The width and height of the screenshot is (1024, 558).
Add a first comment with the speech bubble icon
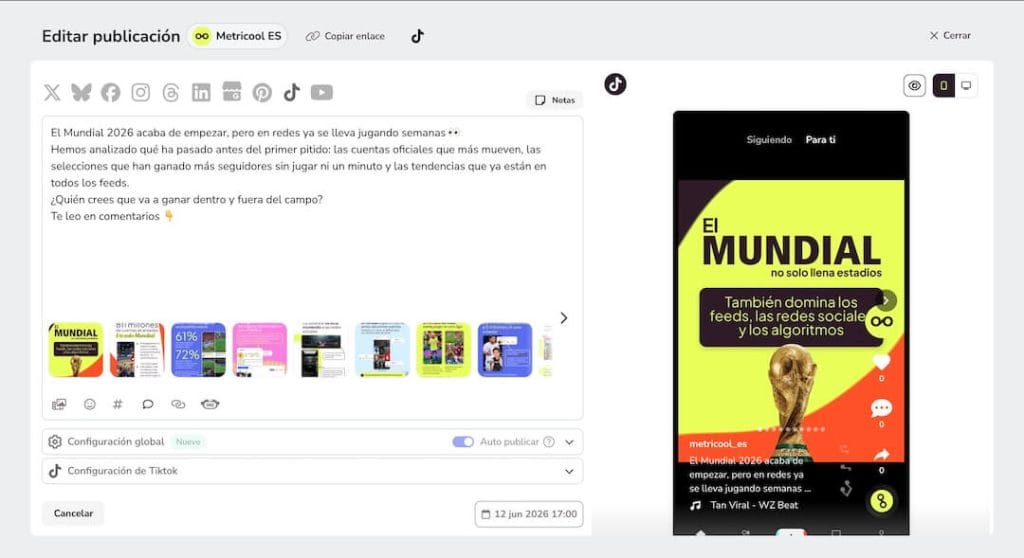pos(148,404)
